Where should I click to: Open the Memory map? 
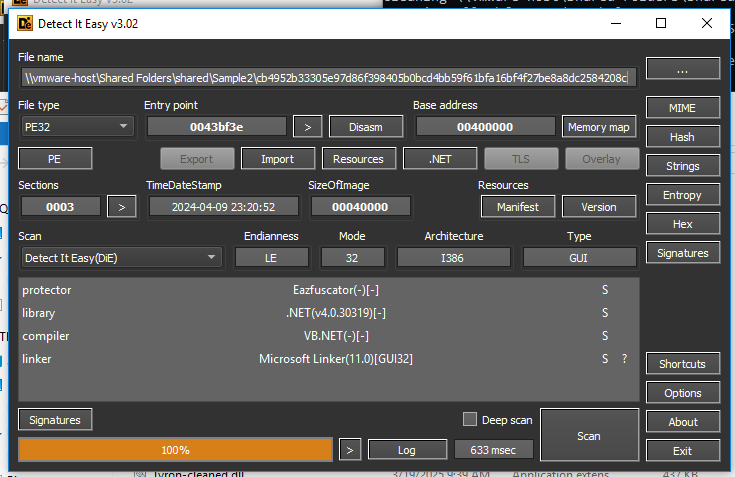pyautogui.click(x=599, y=127)
